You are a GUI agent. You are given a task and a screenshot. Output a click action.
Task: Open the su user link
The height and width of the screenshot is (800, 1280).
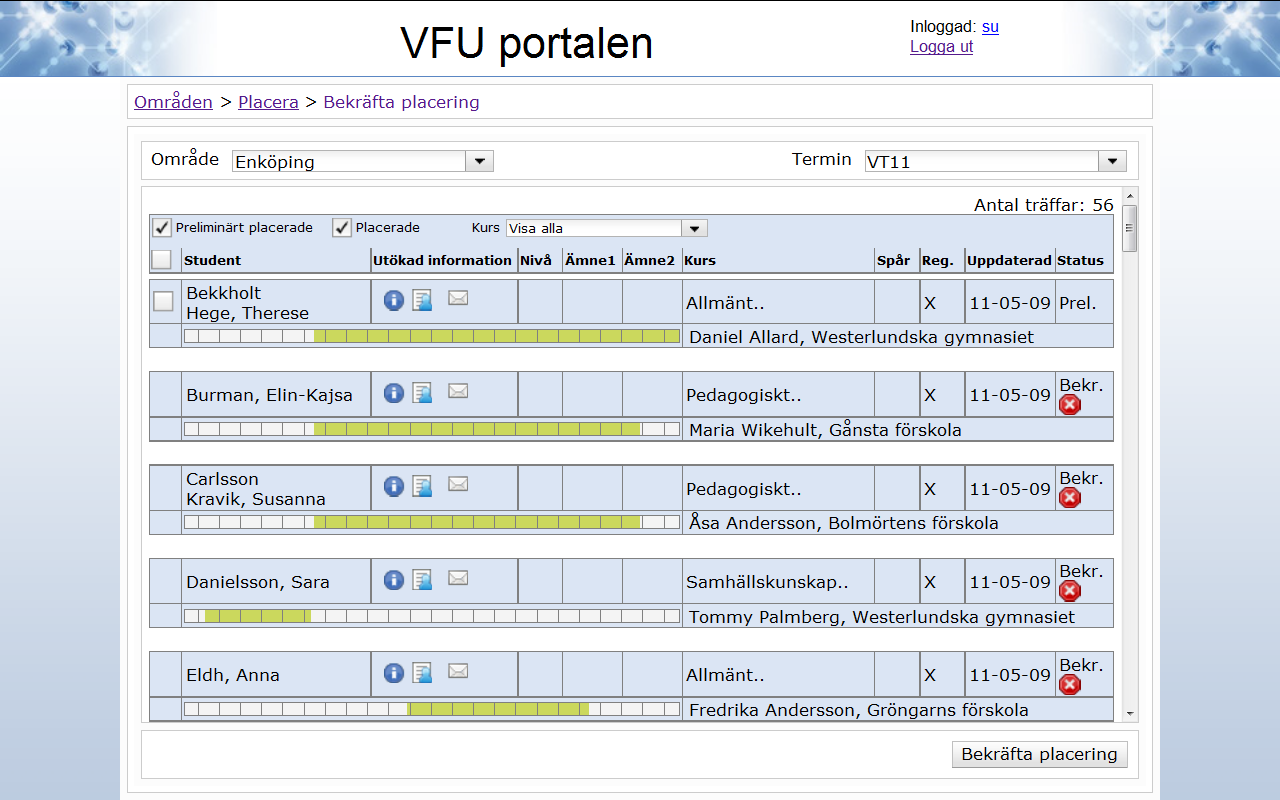tap(990, 27)
